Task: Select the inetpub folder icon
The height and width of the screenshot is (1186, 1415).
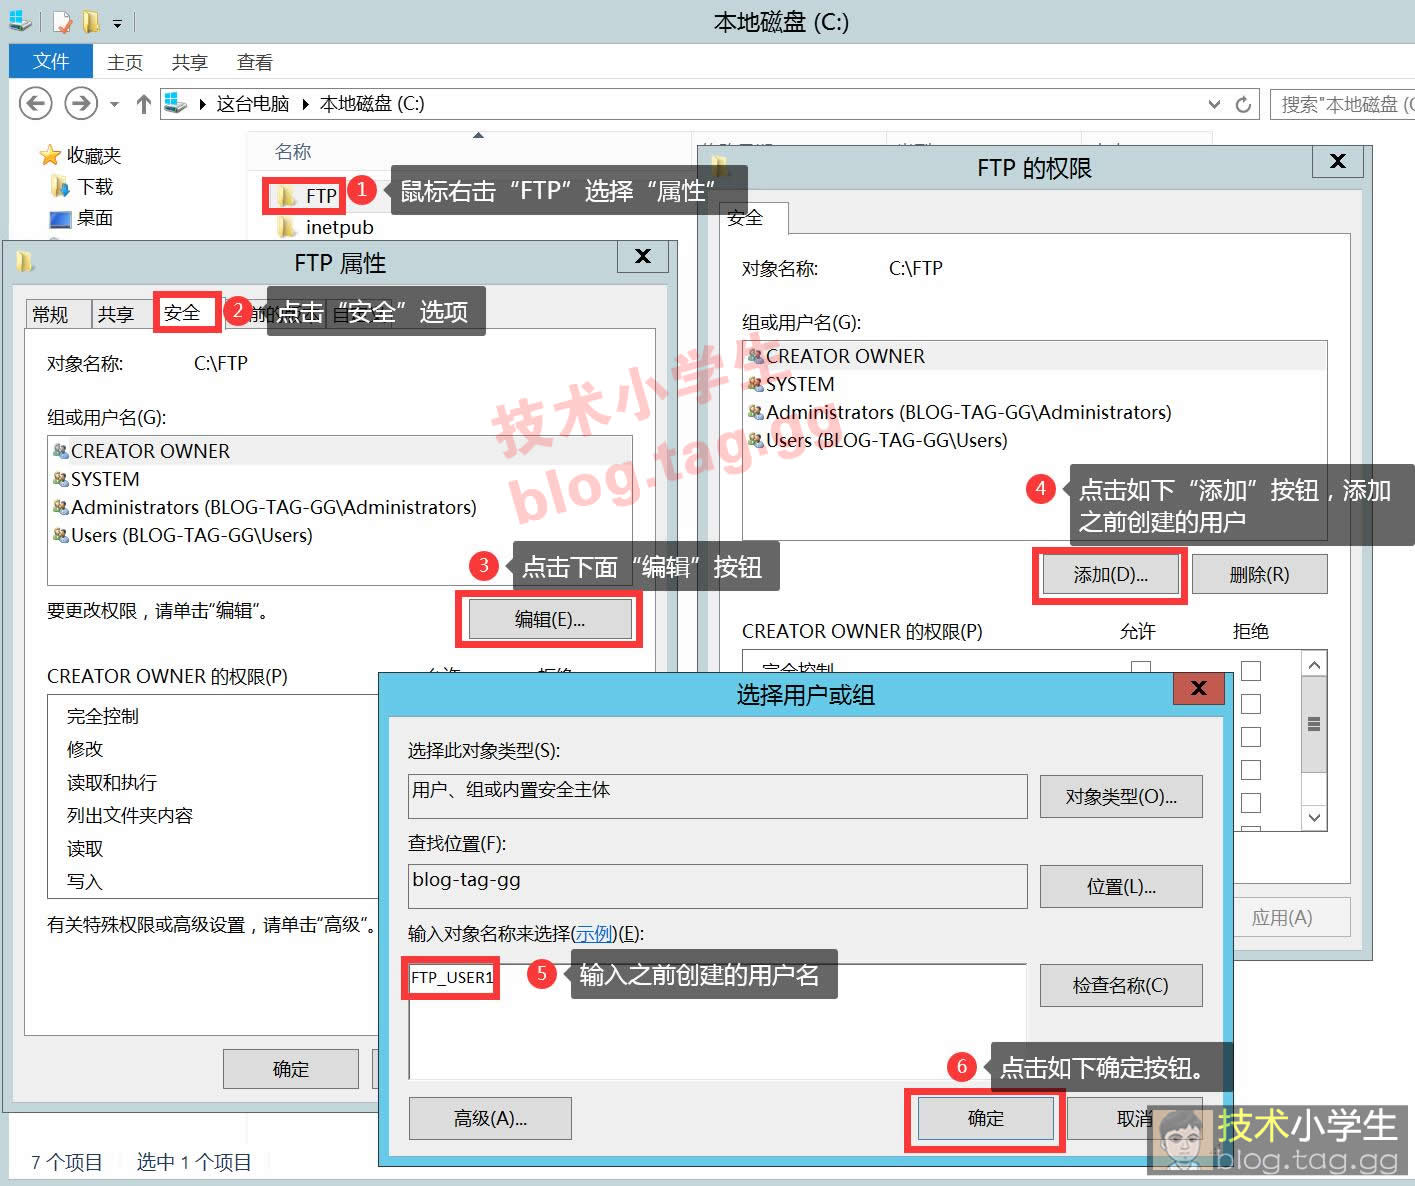Action: pos(288,228)
